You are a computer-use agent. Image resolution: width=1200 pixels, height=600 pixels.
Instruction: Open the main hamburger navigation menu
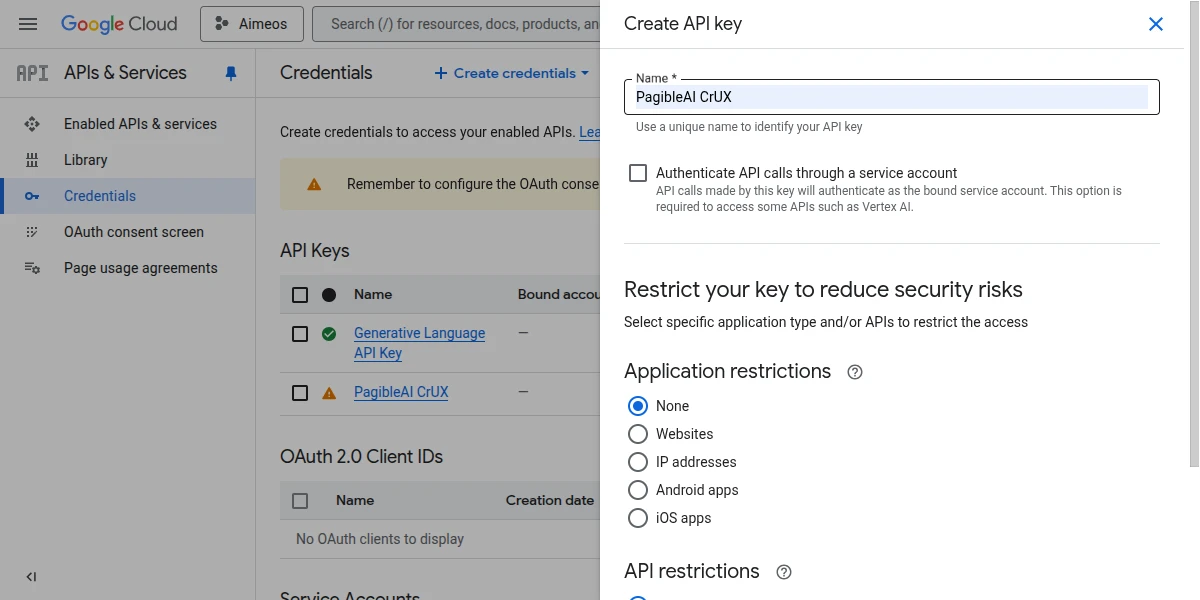pyautogui.click(x=28, y=24)
